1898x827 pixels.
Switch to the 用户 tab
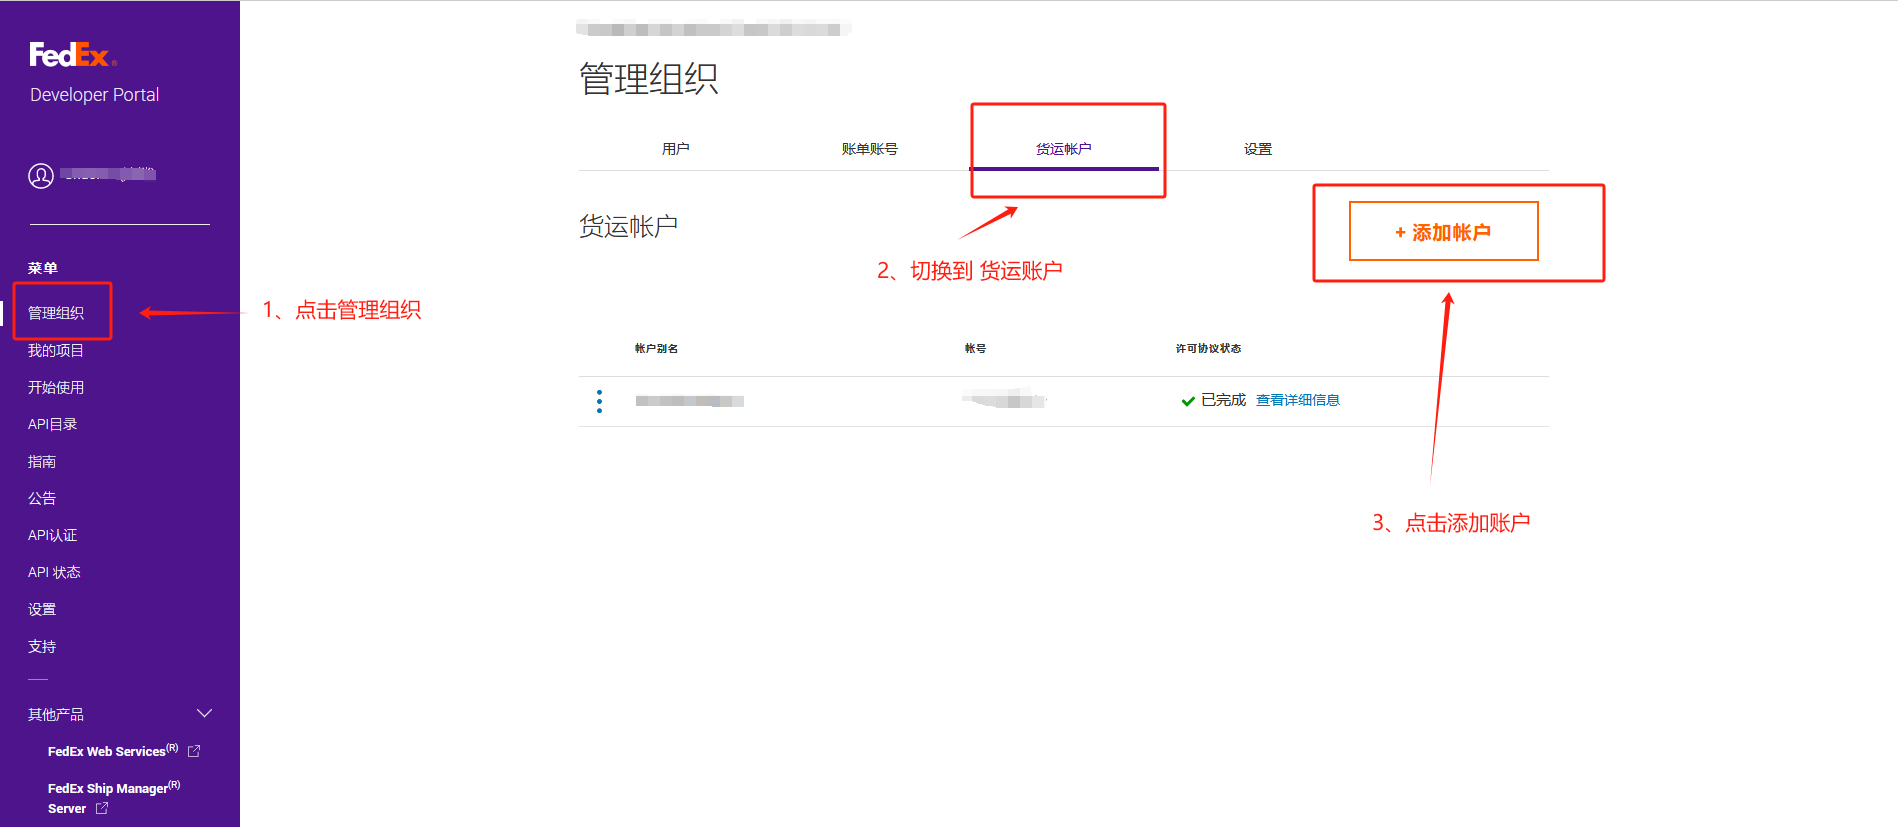(x=675, y=149)
